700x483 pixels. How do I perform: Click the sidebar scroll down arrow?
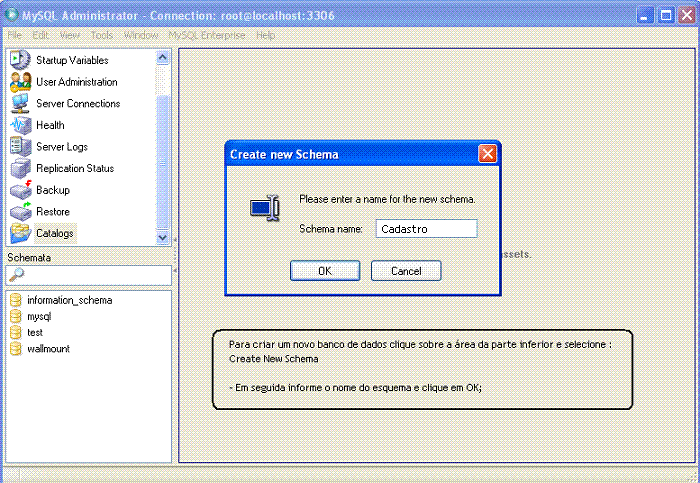(162, 237)
